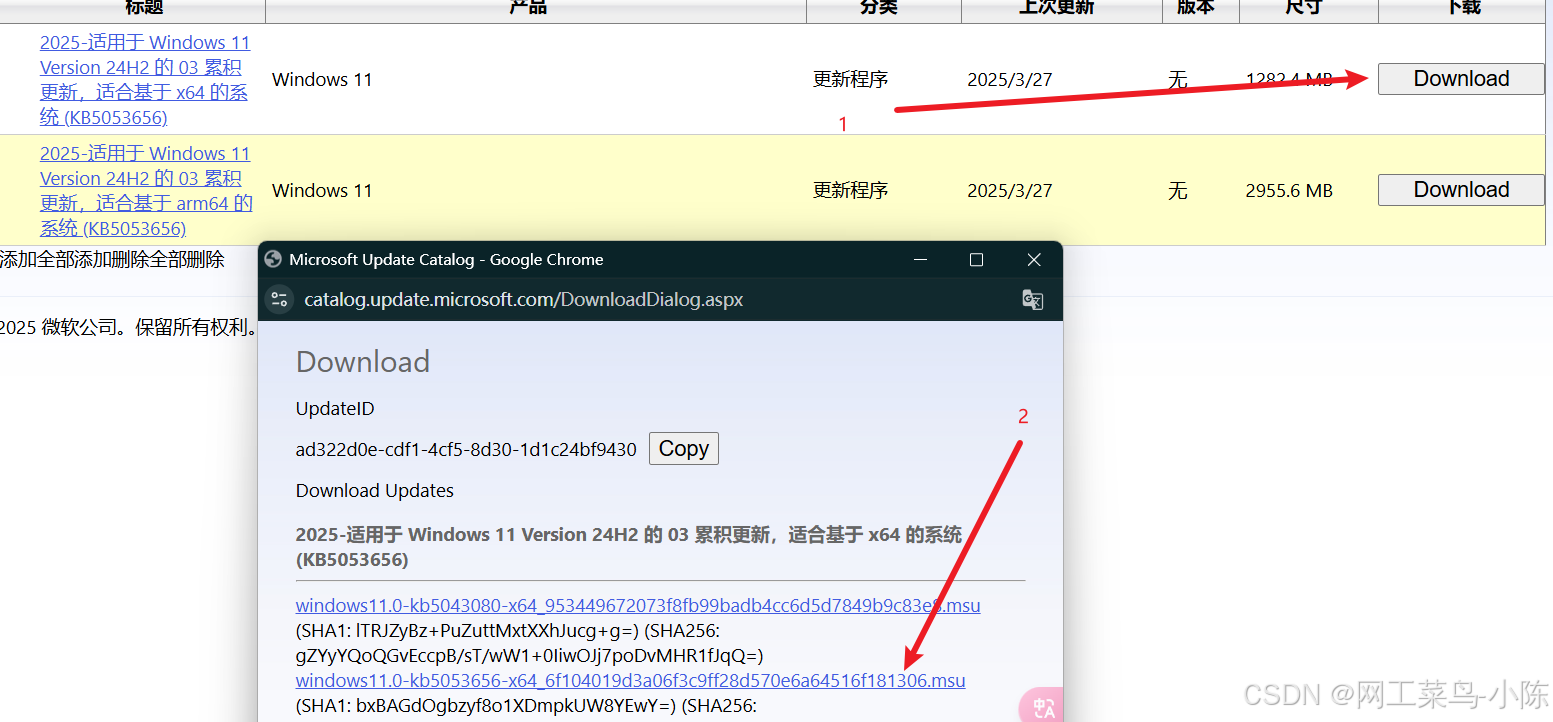Maximize the Microsoft Update Catalog popup window
This screenshot has height=722, width=1553.
[977, 260]
